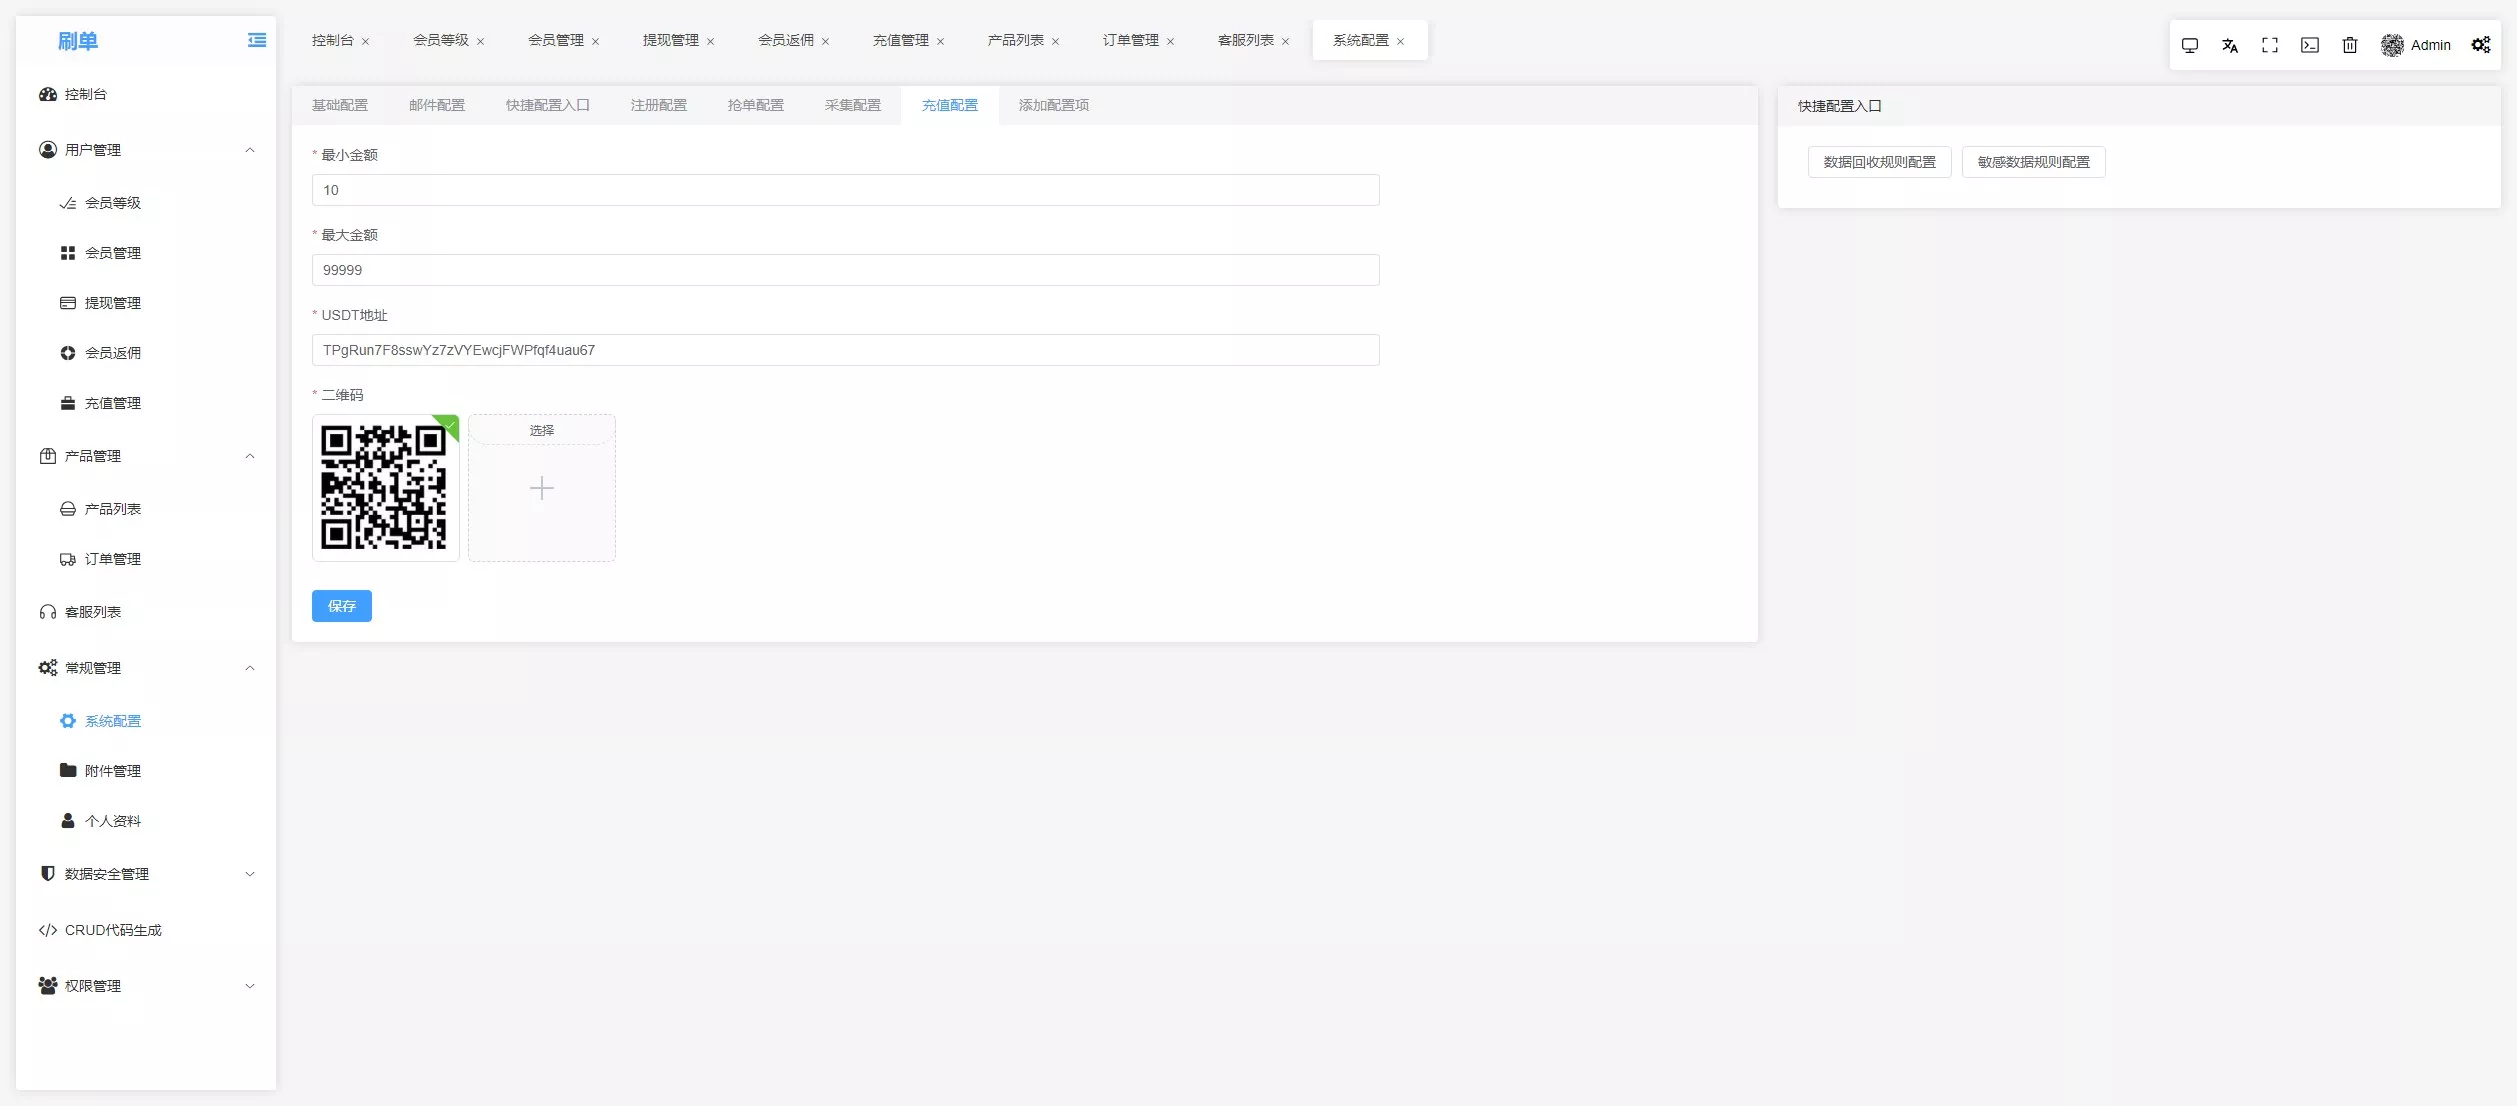Click the 最大金额 input field
This screenshot has width=2517, height=1106.
tap(846, 270)
